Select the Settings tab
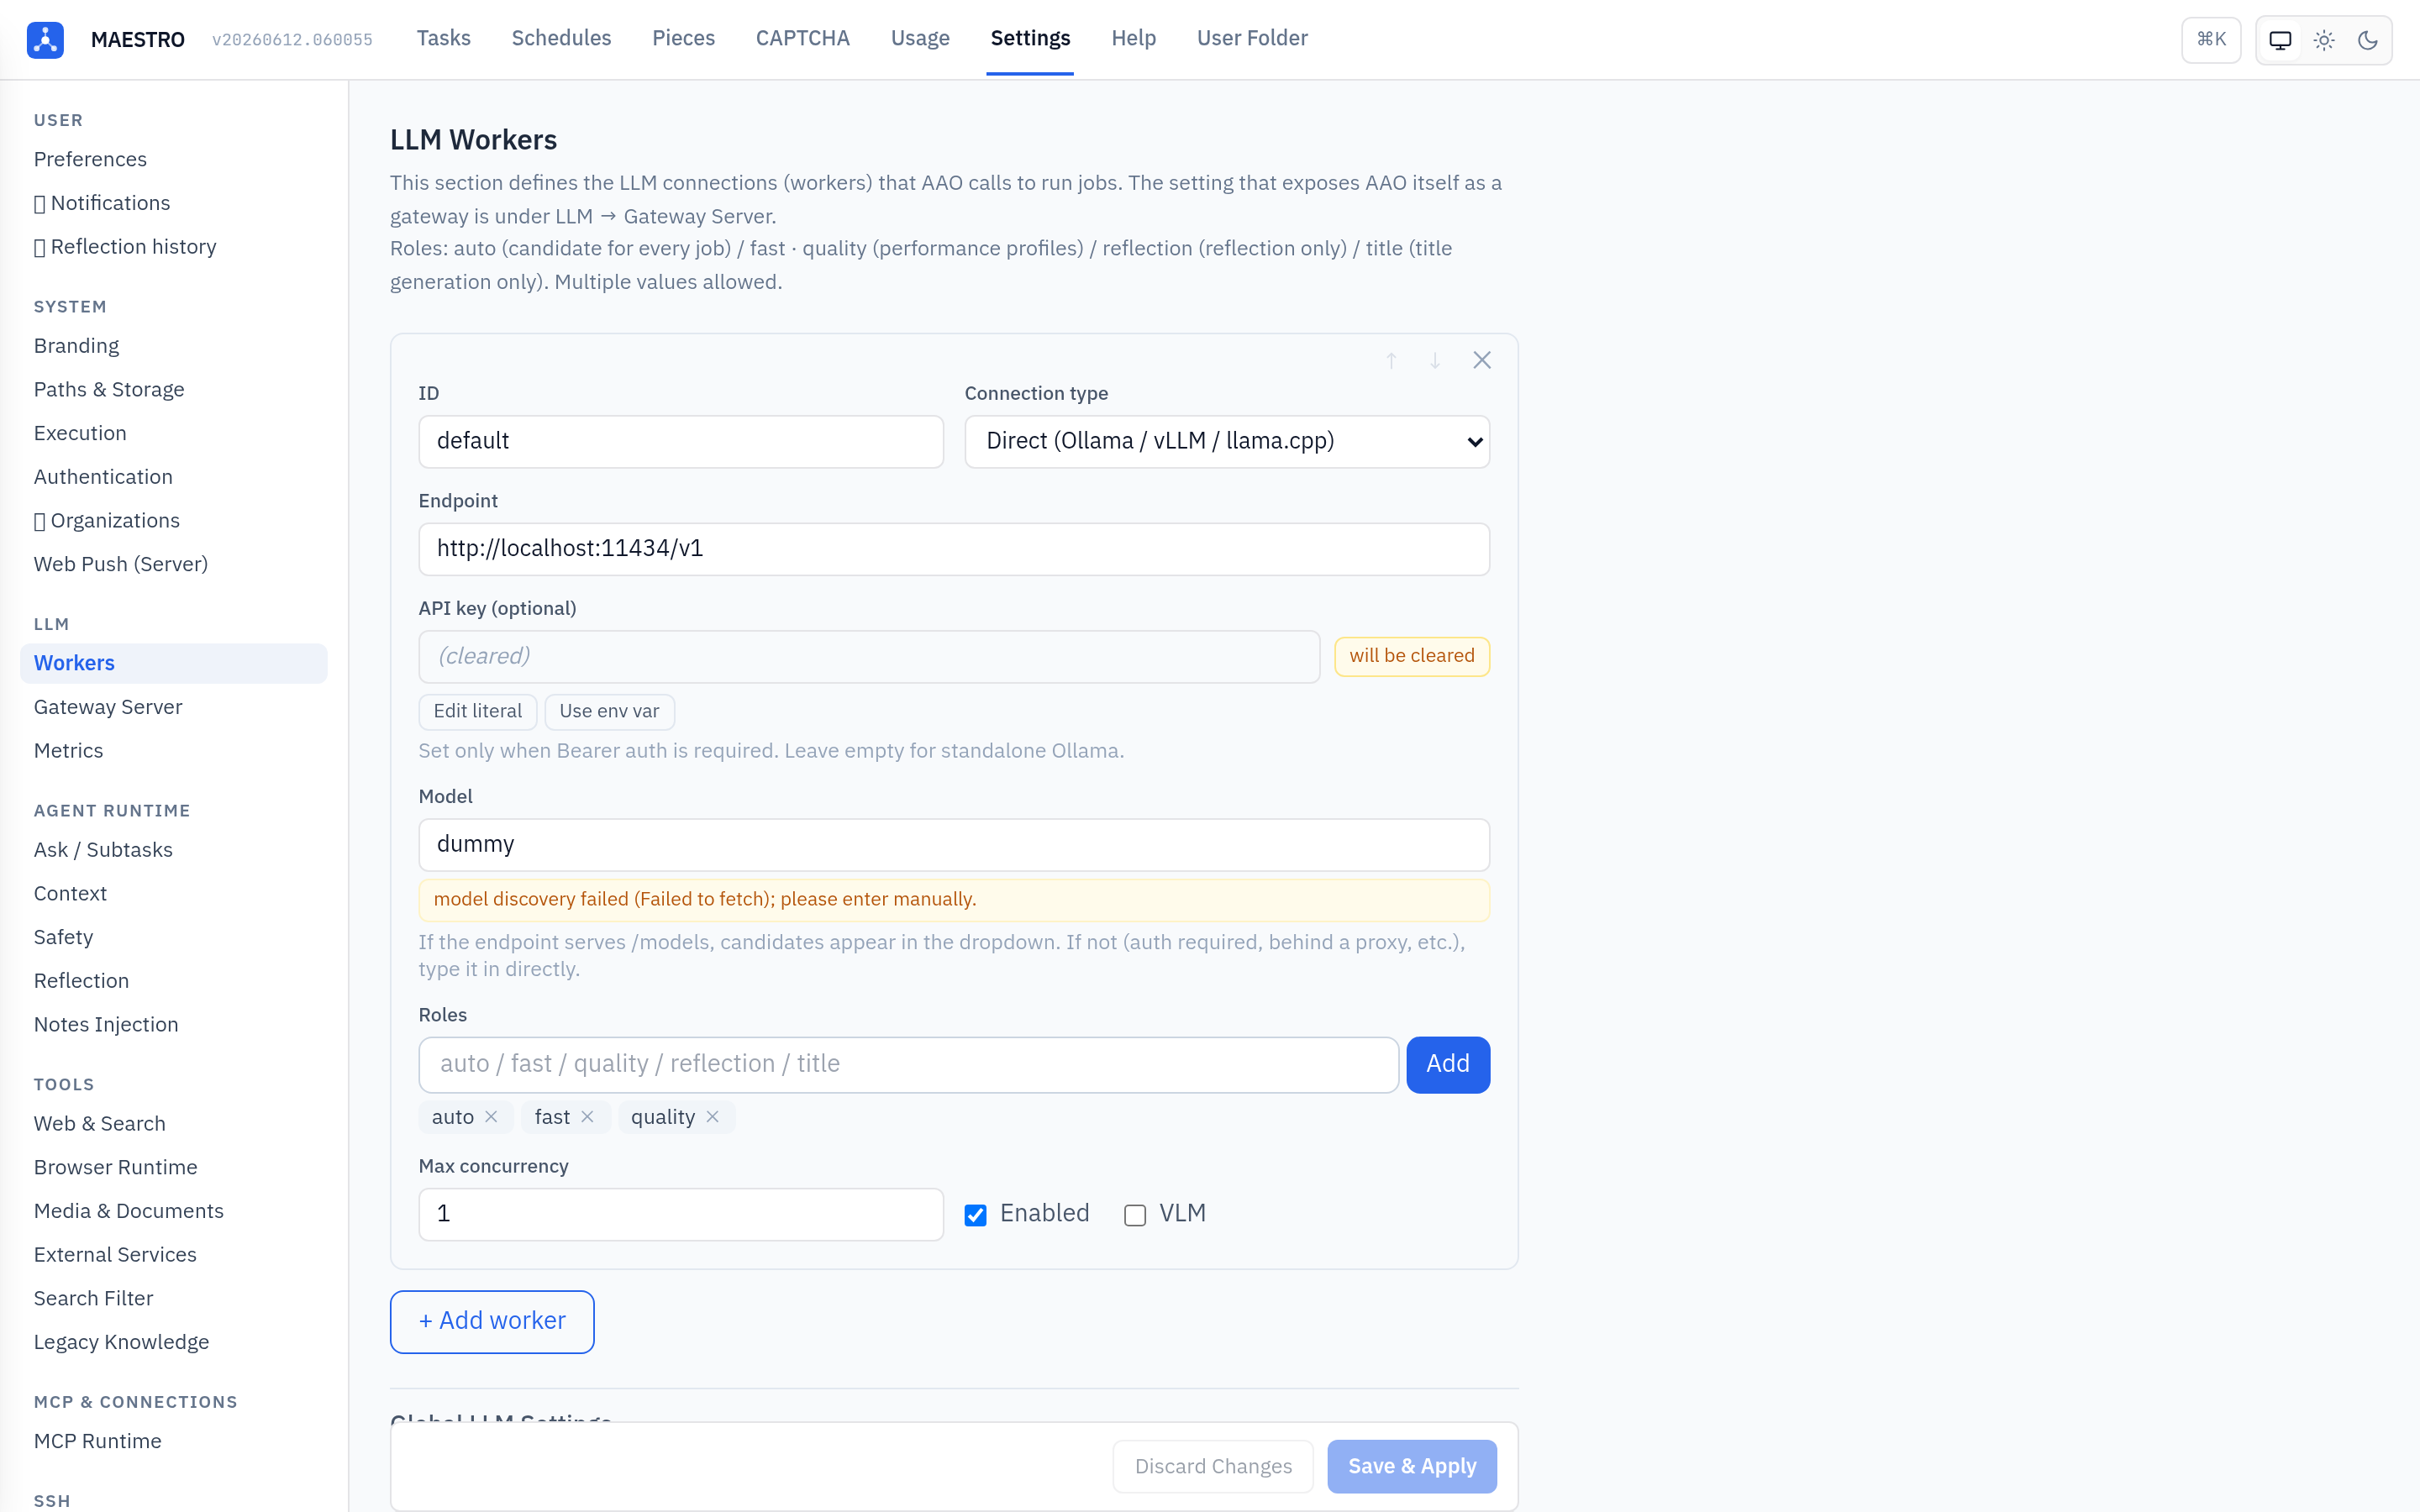2420x1512 pixels. click(x=1030, y=38)
